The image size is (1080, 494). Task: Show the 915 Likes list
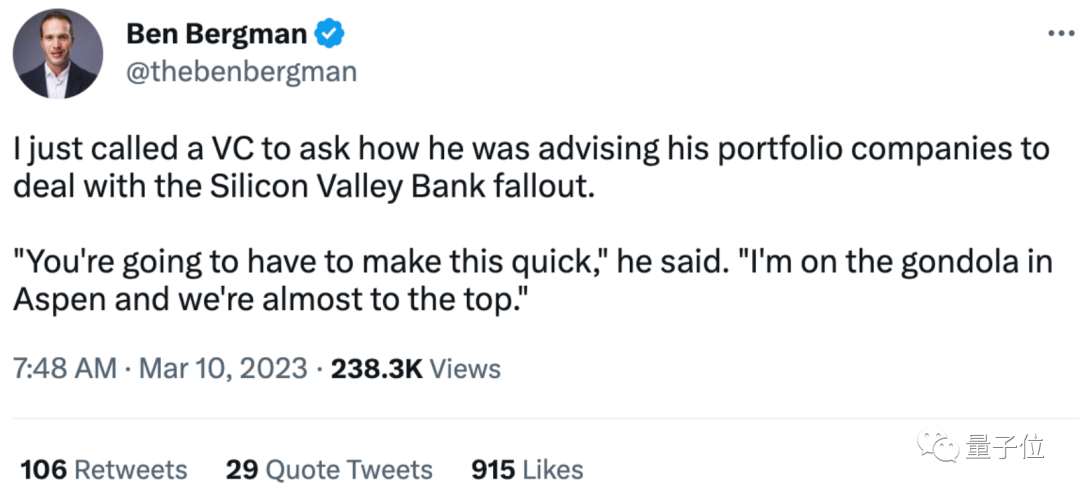[527, 469]
